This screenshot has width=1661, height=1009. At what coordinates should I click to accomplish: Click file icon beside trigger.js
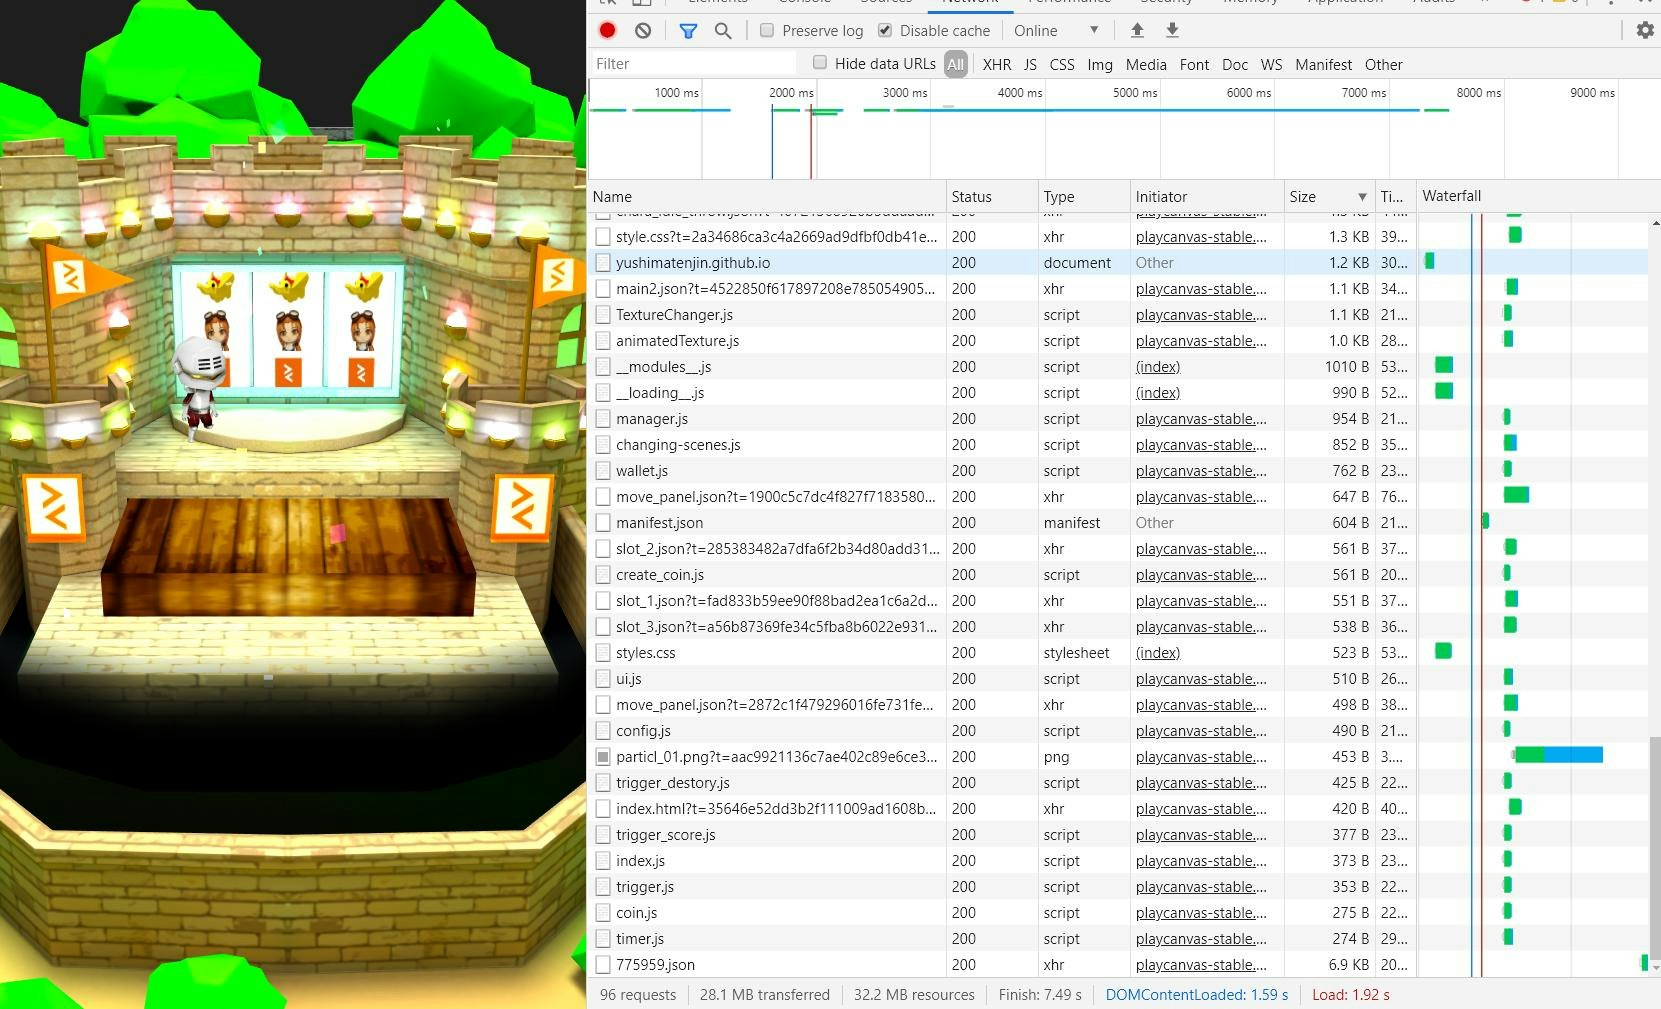[602, 887]
